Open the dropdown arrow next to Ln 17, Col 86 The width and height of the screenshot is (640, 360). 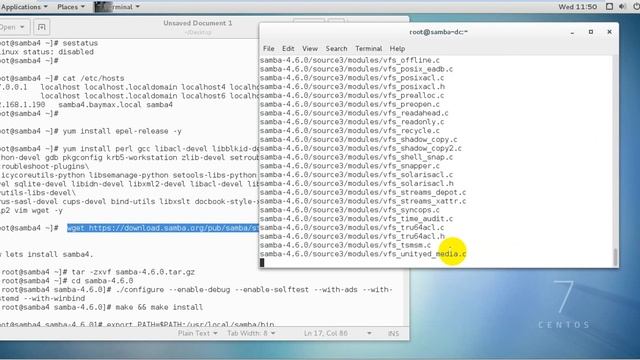tap(369, 333)
